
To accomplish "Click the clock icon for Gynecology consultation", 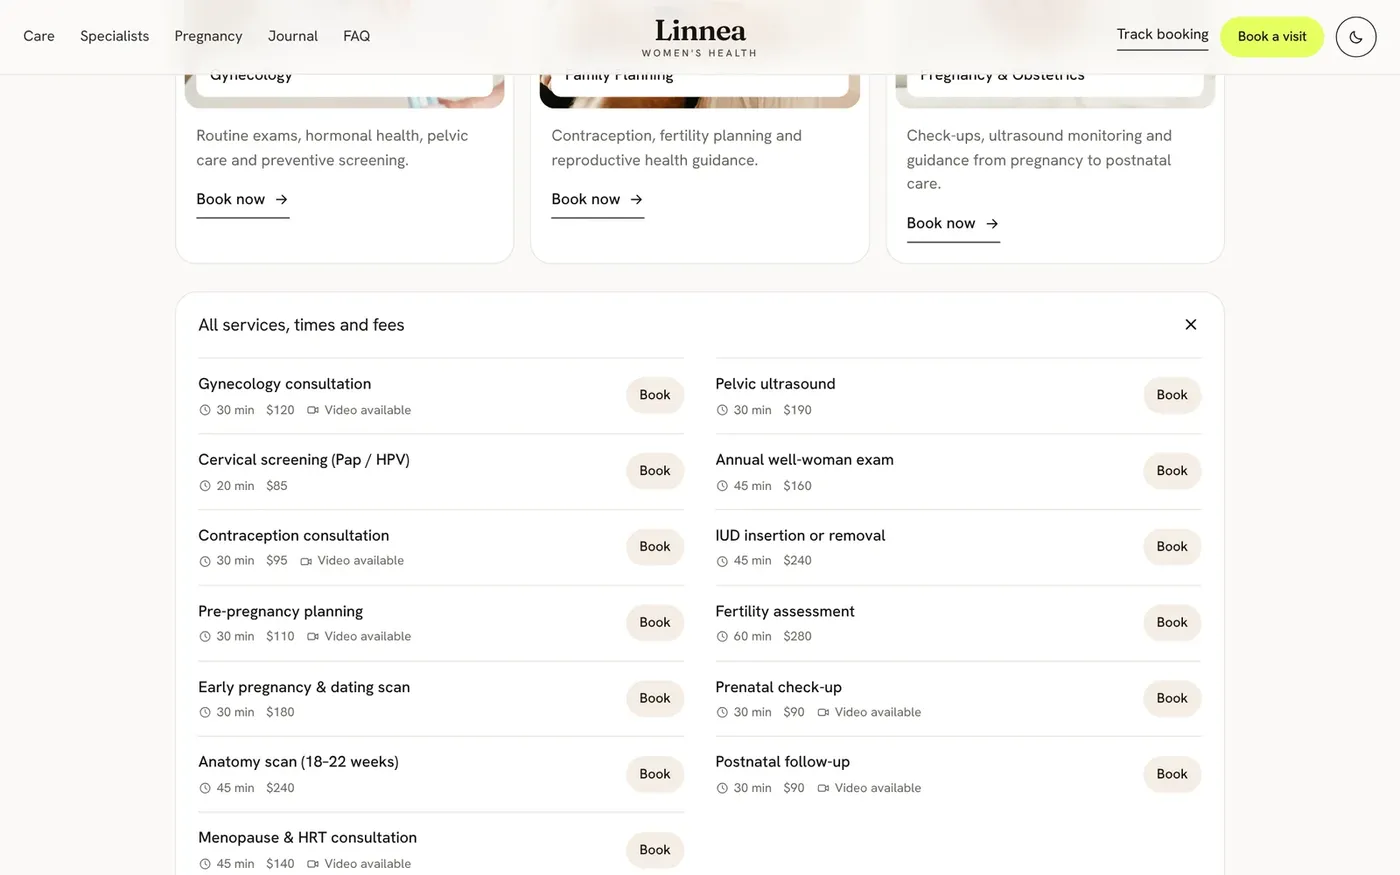I will (x=205, y=410).
